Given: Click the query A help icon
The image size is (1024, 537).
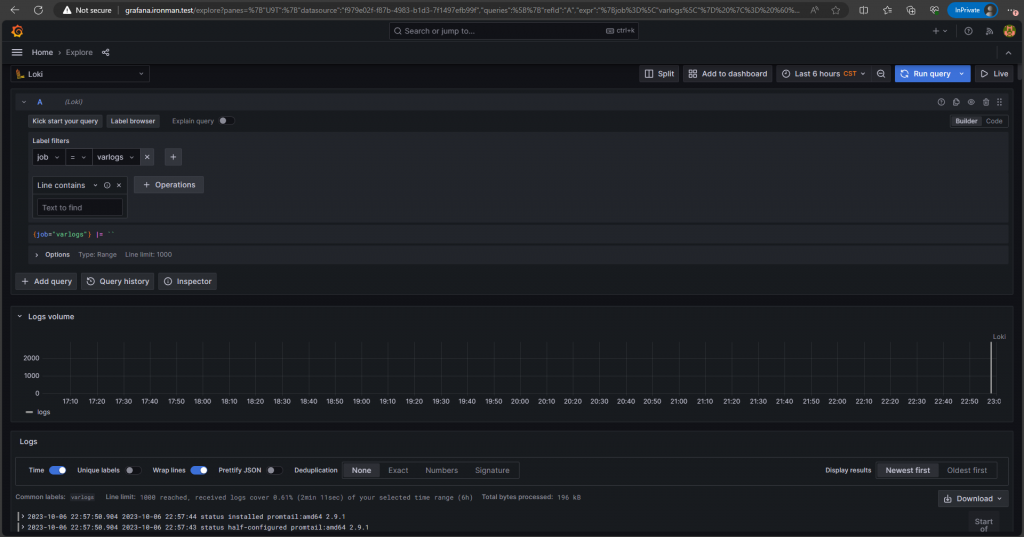Looking at the screenshot, I should [x=941, y=102].
